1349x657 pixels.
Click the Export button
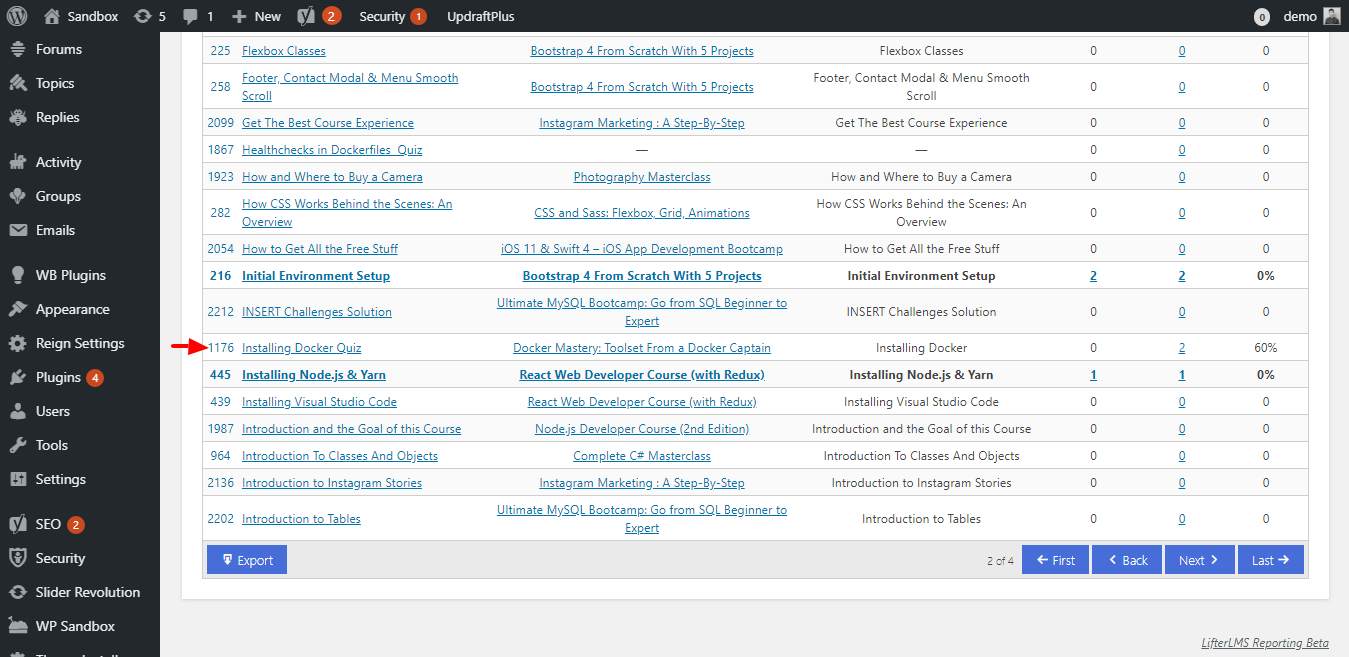247,560
